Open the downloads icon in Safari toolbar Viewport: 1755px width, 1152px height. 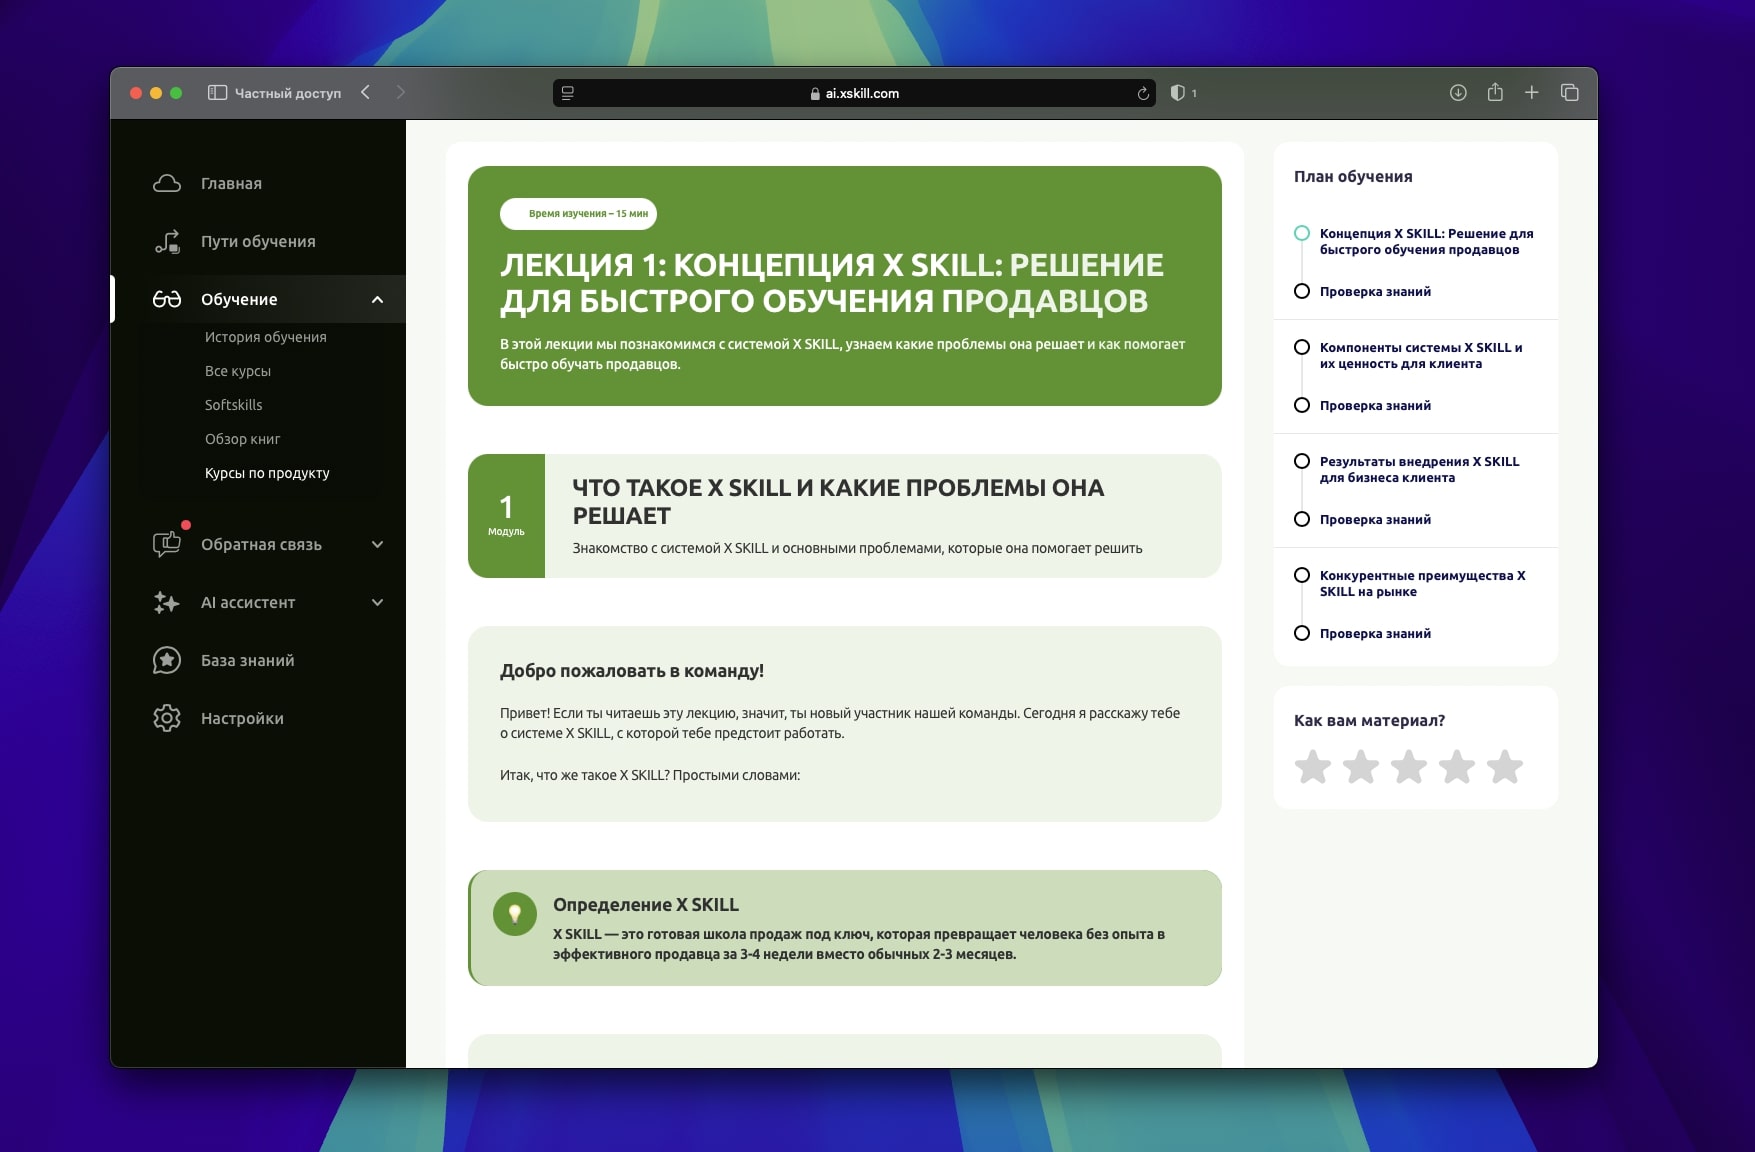(1458, 93)
